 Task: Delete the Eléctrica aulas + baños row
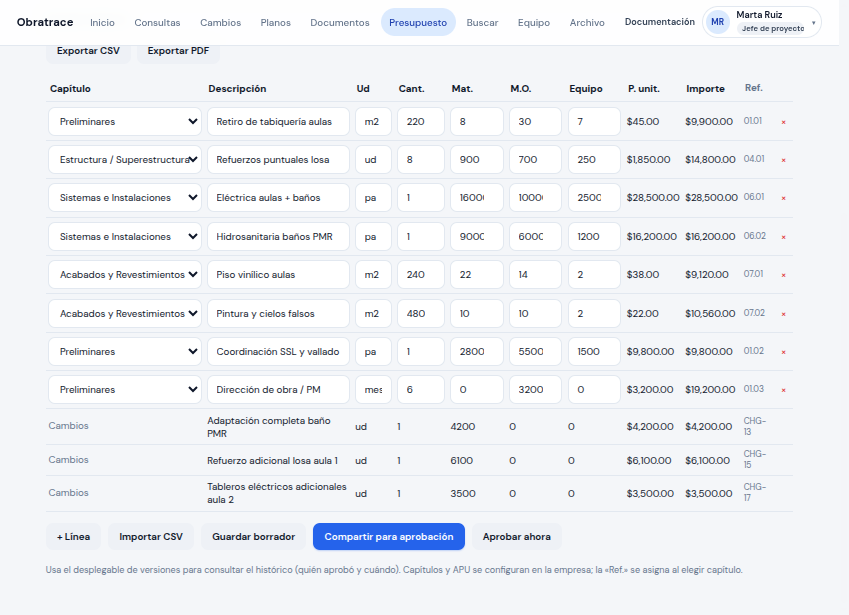click(x=783, y=198)
